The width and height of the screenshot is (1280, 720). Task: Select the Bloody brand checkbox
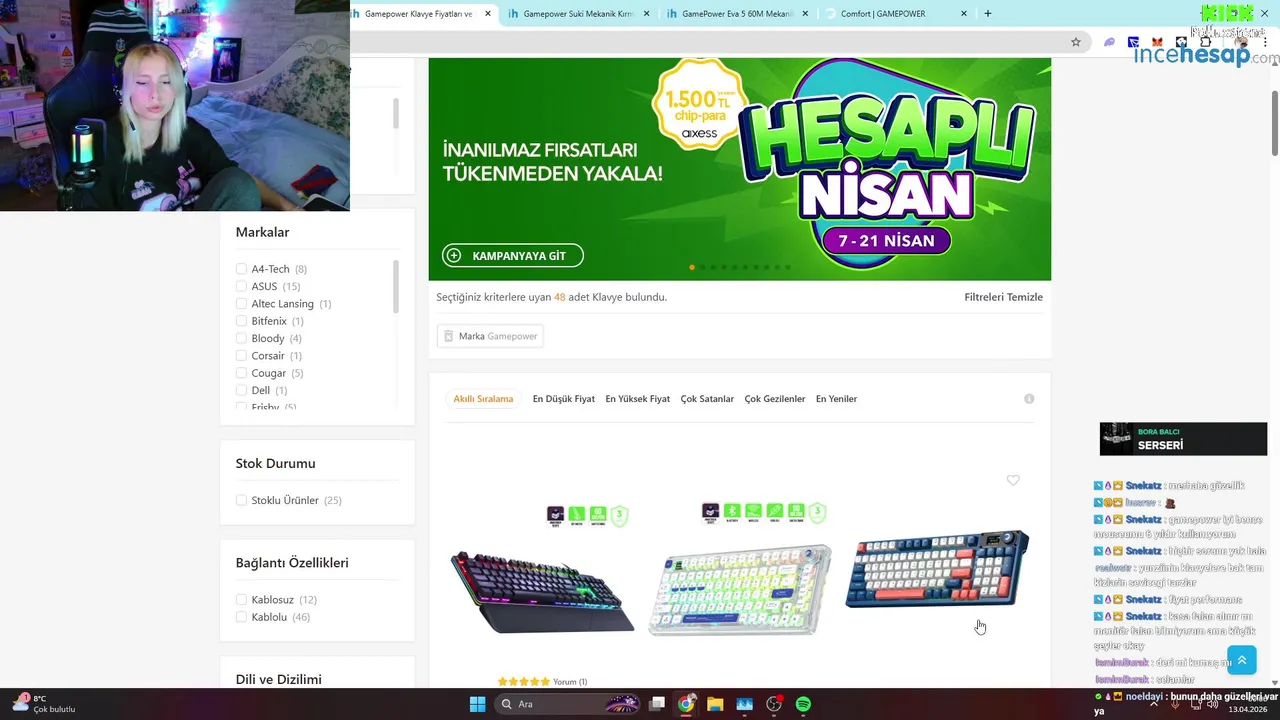241,338
